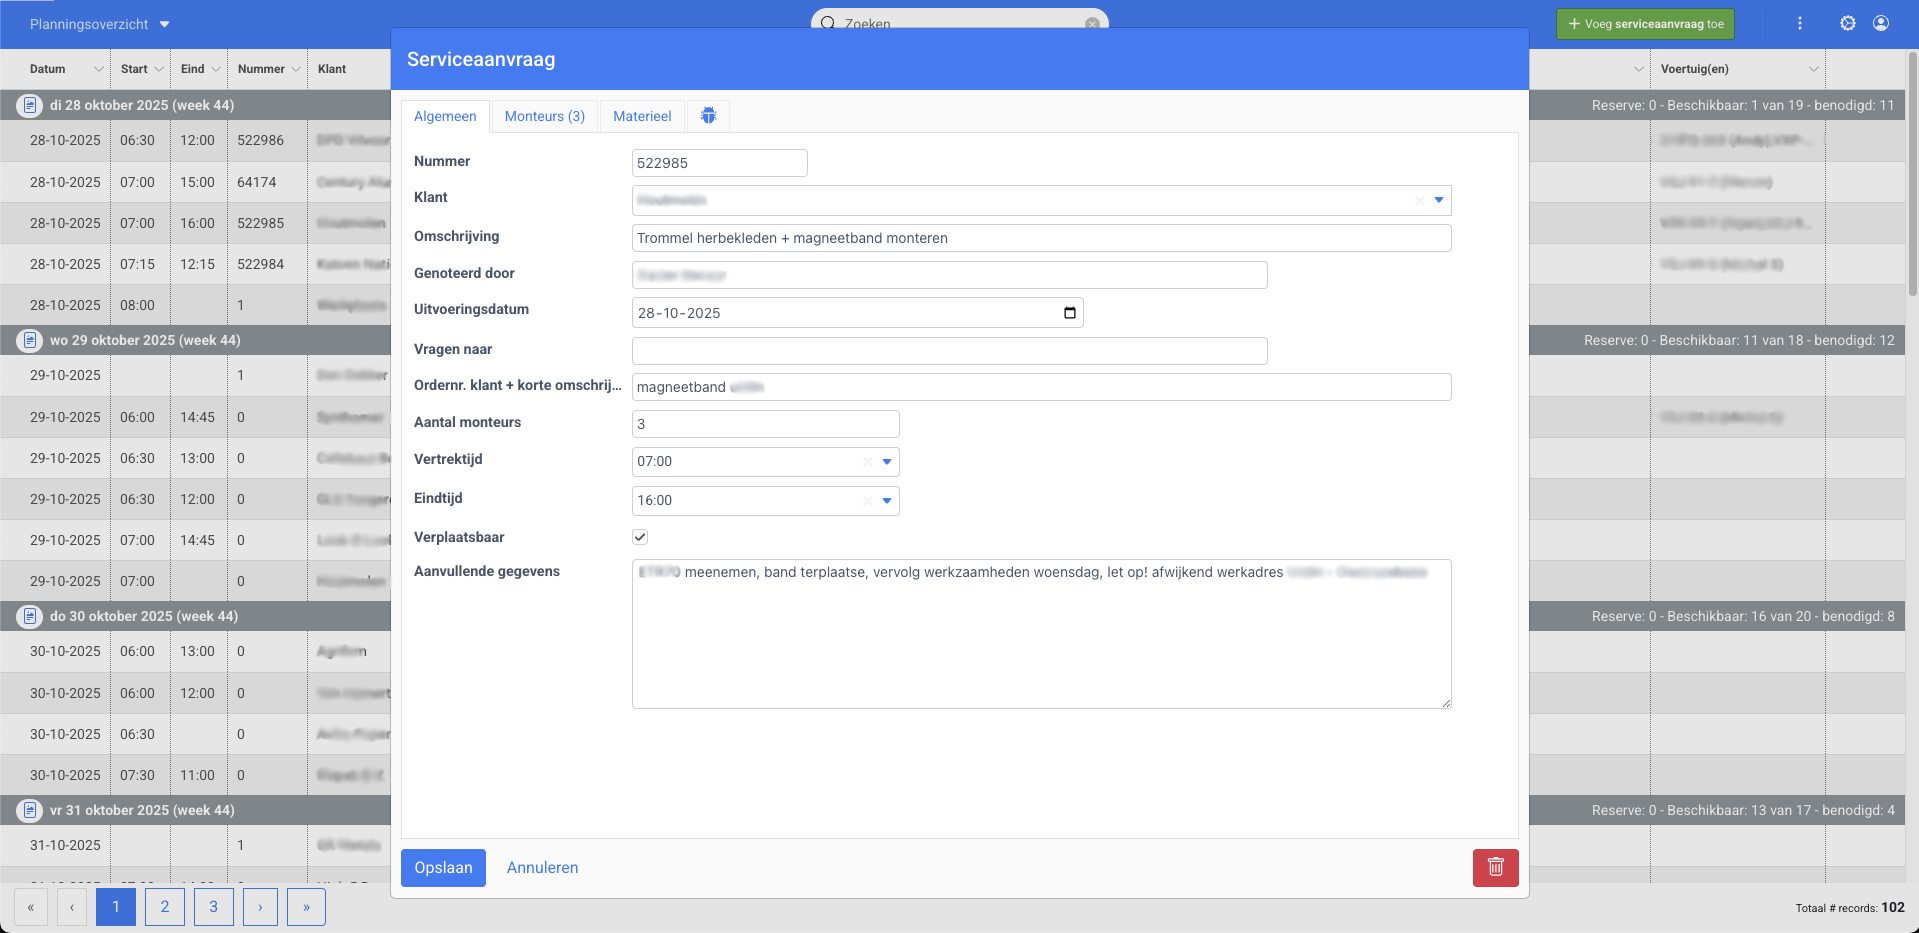Switch to the Materieel tab
This screenshot has width=1919, height=933.
pos(642,116)
